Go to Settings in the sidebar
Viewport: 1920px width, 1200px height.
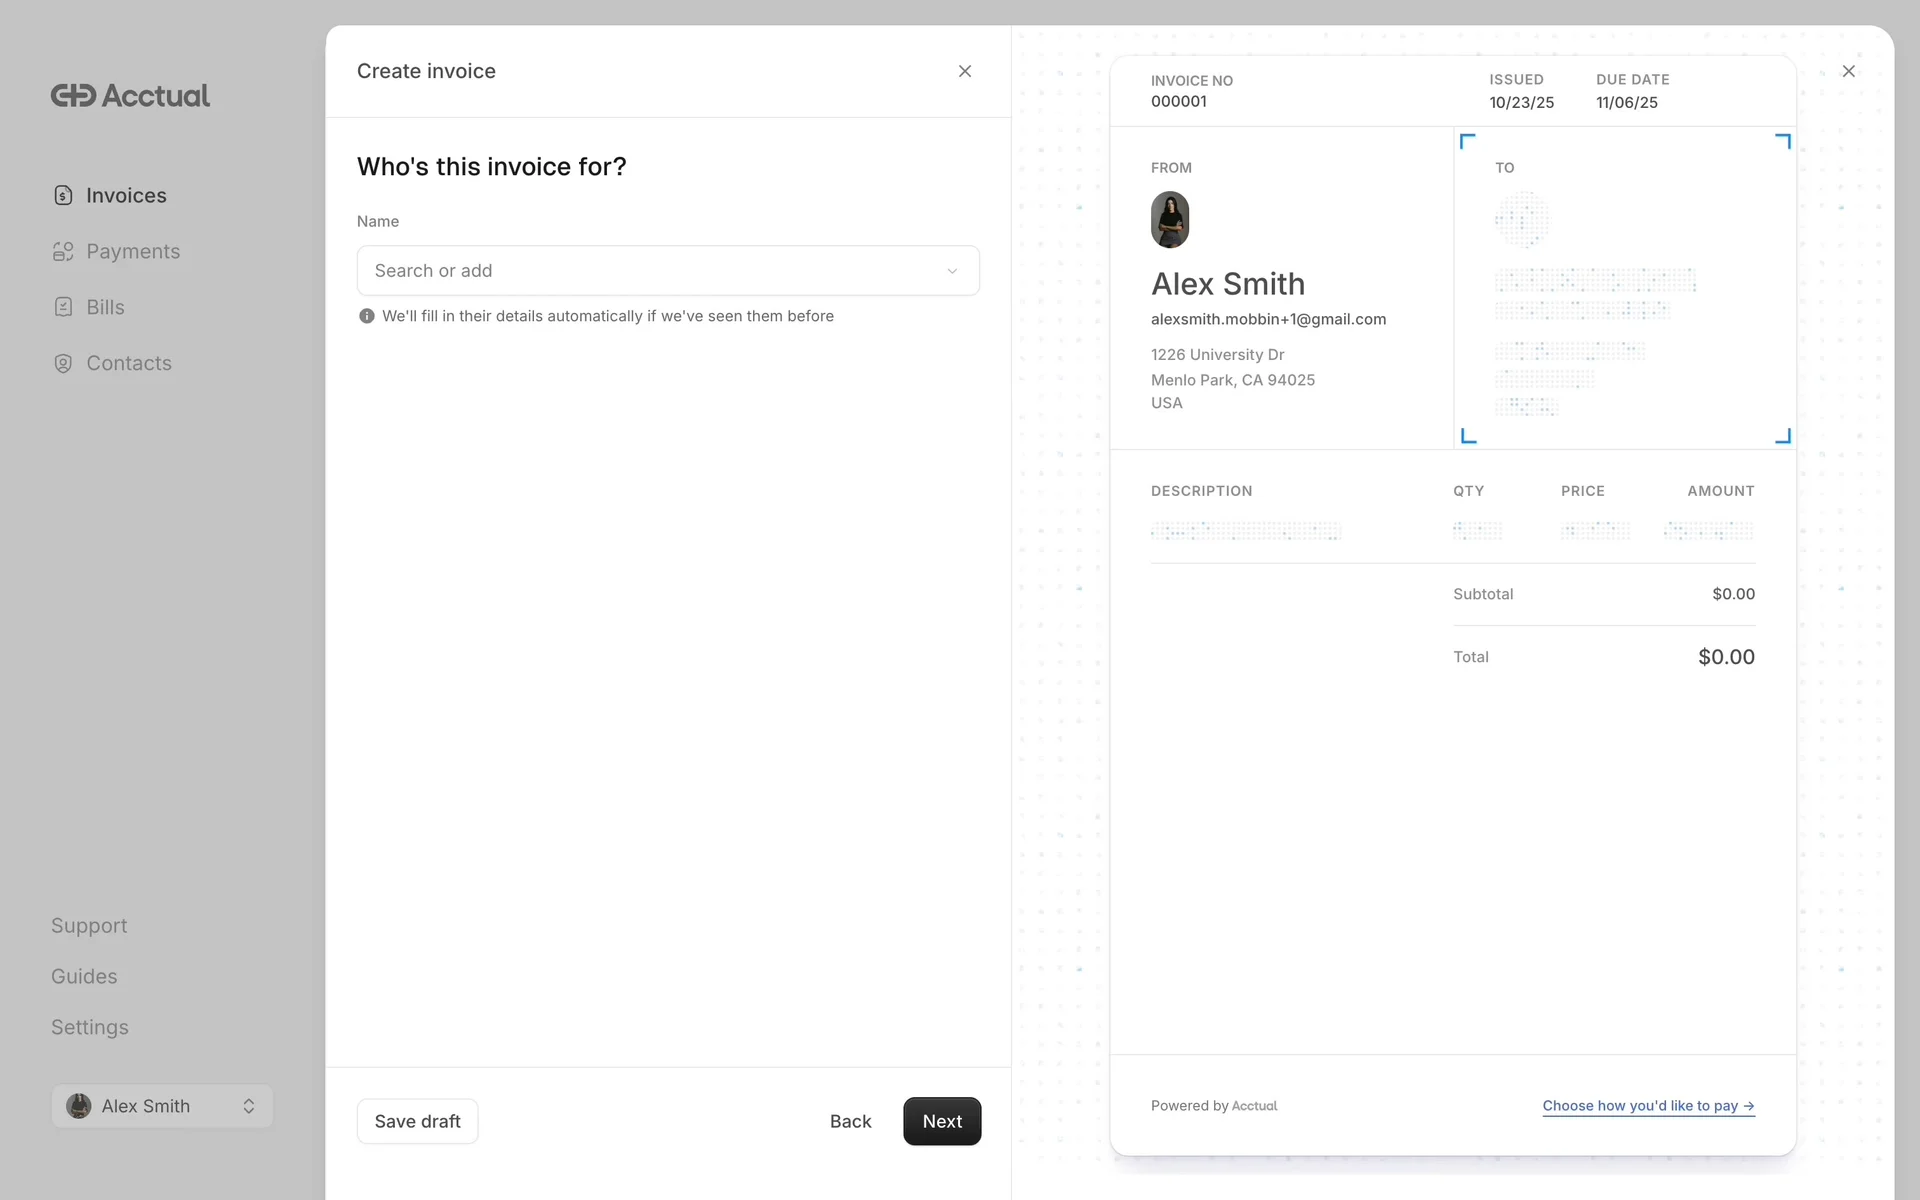(x=90, y=1028)
